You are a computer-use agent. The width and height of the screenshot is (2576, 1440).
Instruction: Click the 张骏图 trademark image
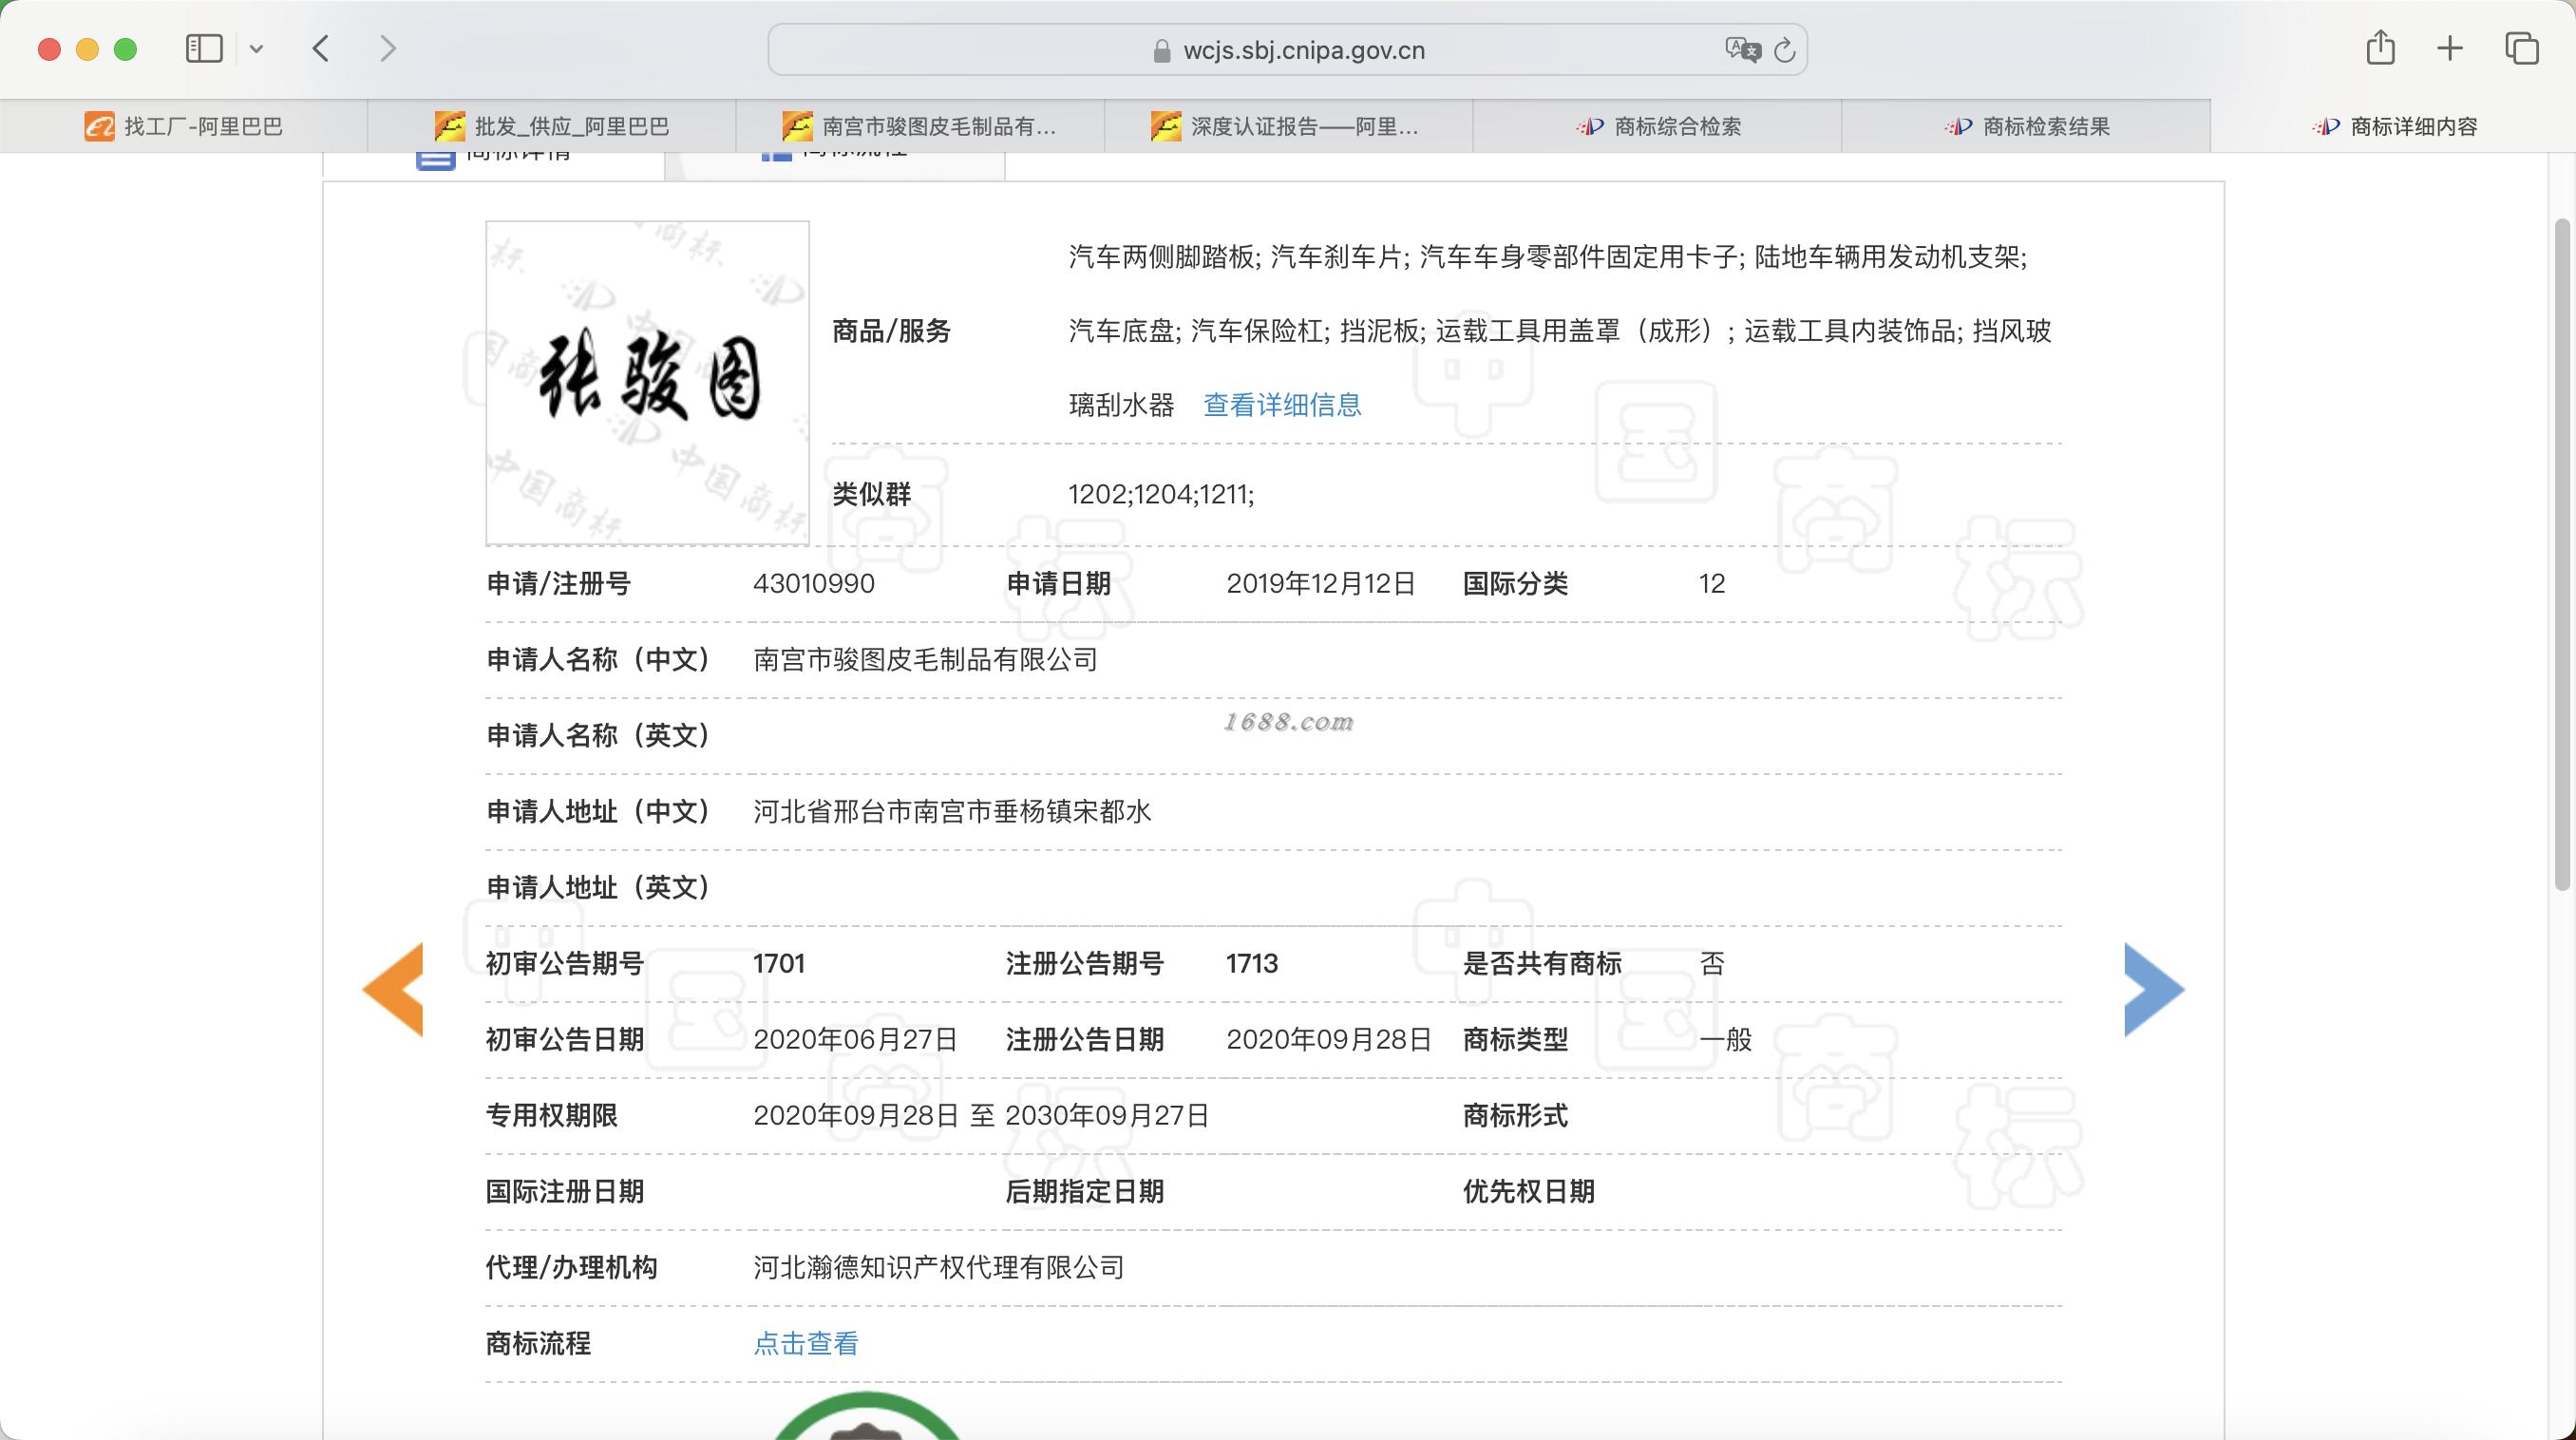[x=647, y=382]
